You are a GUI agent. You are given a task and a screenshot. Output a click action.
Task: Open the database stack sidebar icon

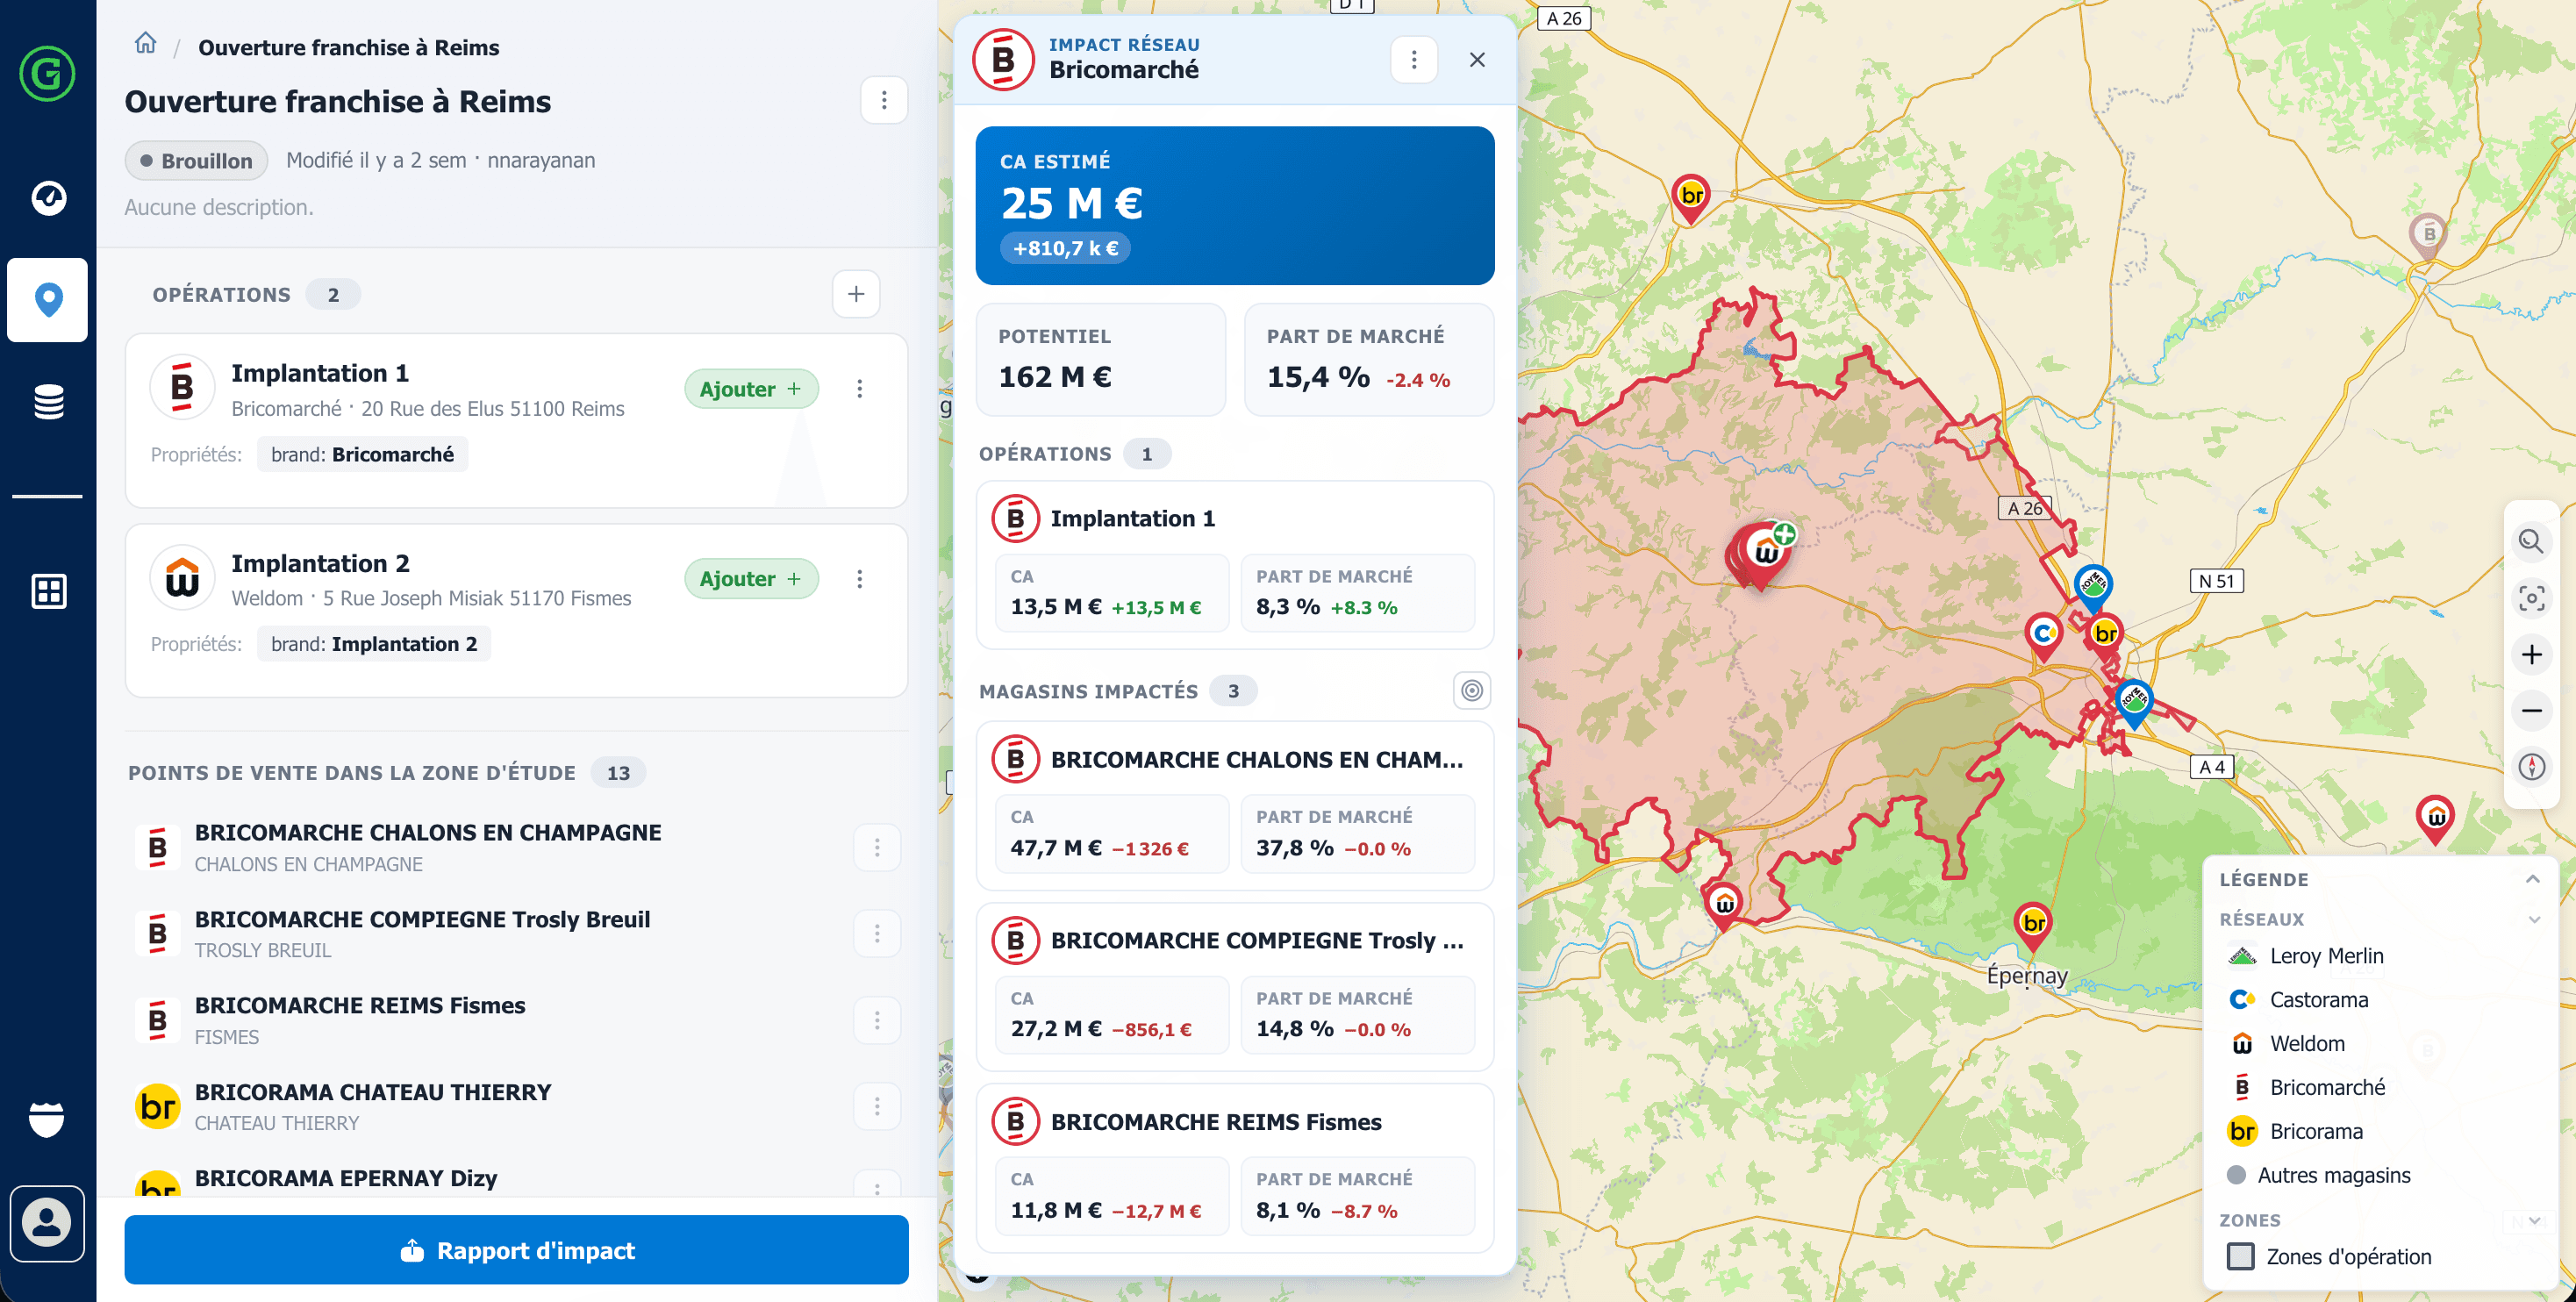coord(48,402)
